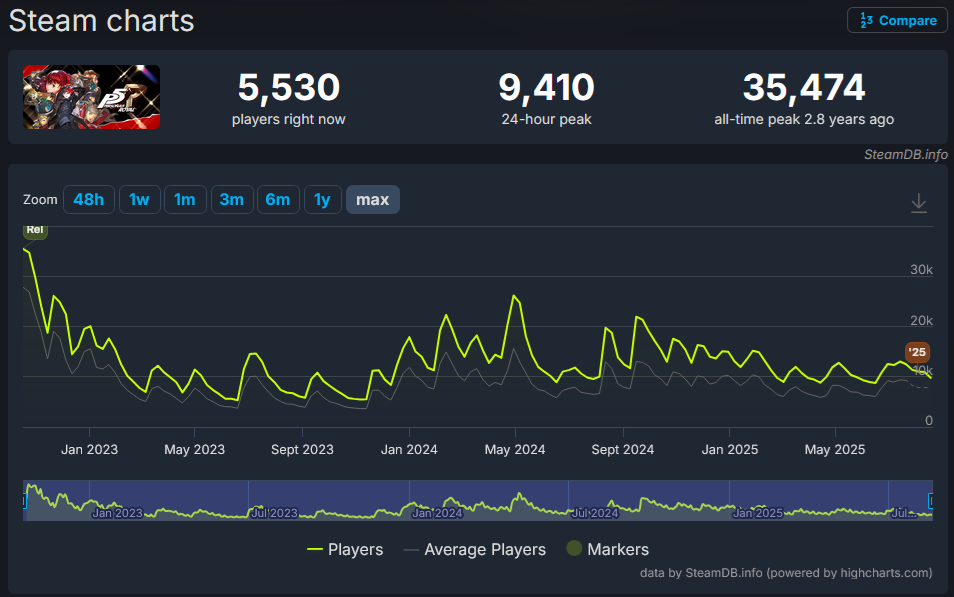The width and height of the screenshot is (954, 597).
Task: Toggle the Average Players legend entry
Action: [475, 550]
